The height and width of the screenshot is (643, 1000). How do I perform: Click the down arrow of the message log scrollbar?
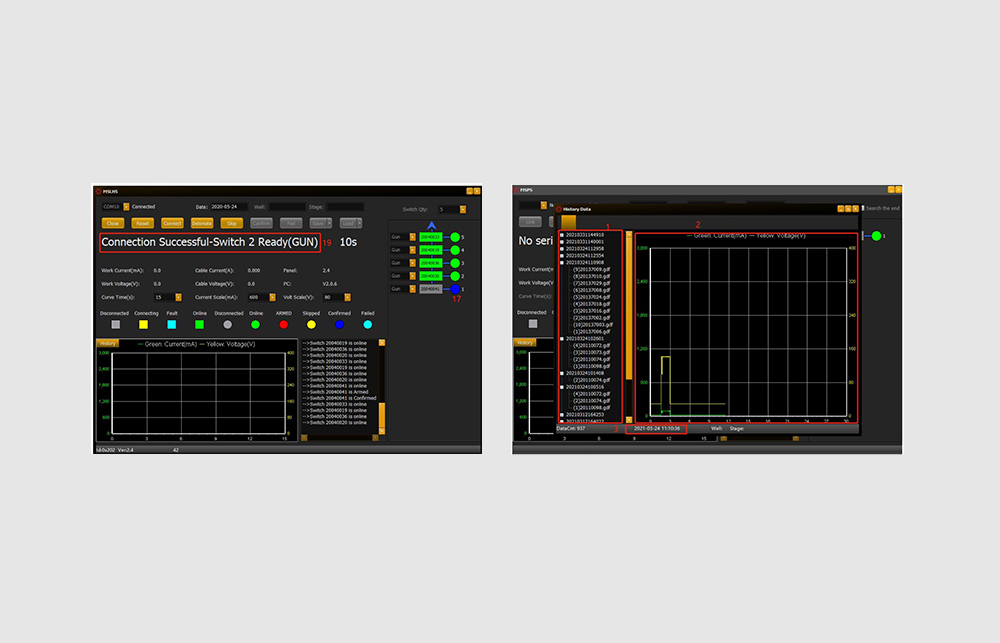click(x=382, y=431)
